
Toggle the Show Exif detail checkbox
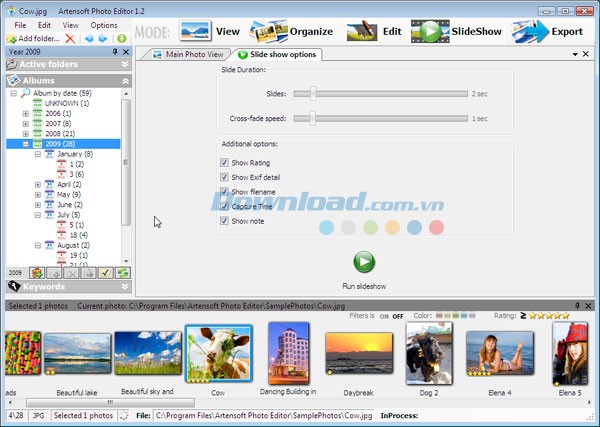[224, 177]
